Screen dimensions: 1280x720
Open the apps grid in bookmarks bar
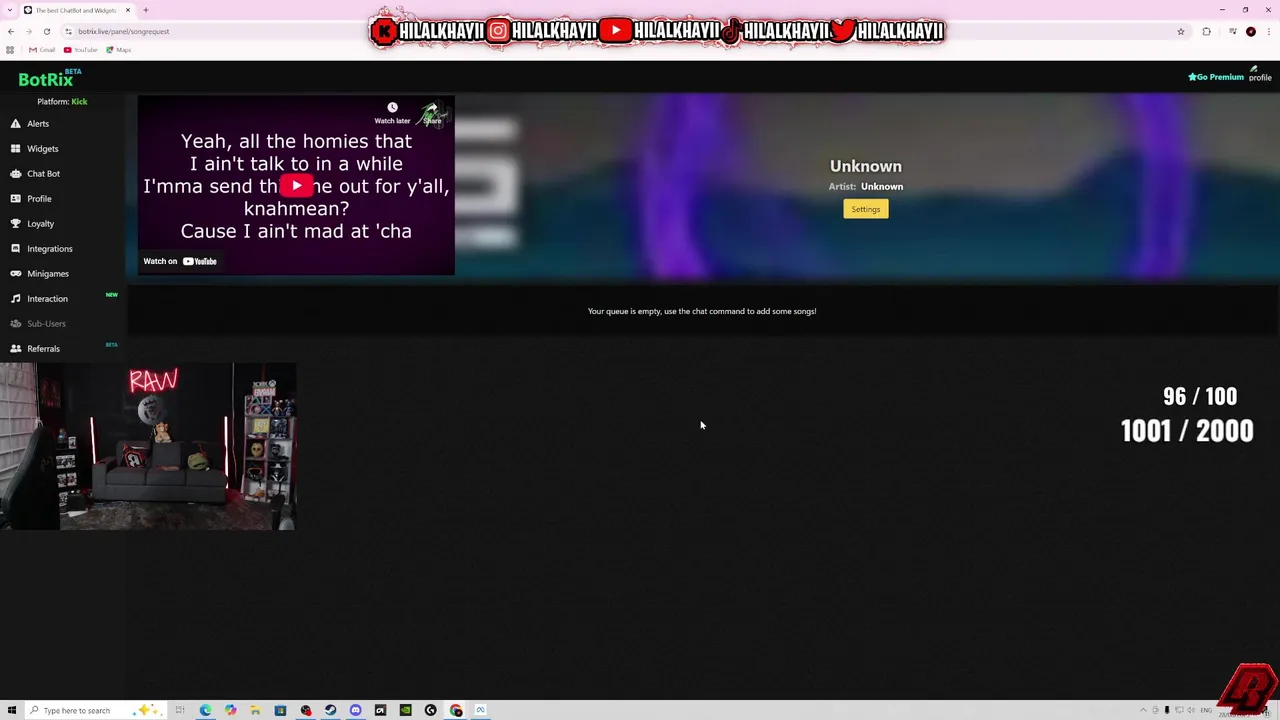point(10,50)
